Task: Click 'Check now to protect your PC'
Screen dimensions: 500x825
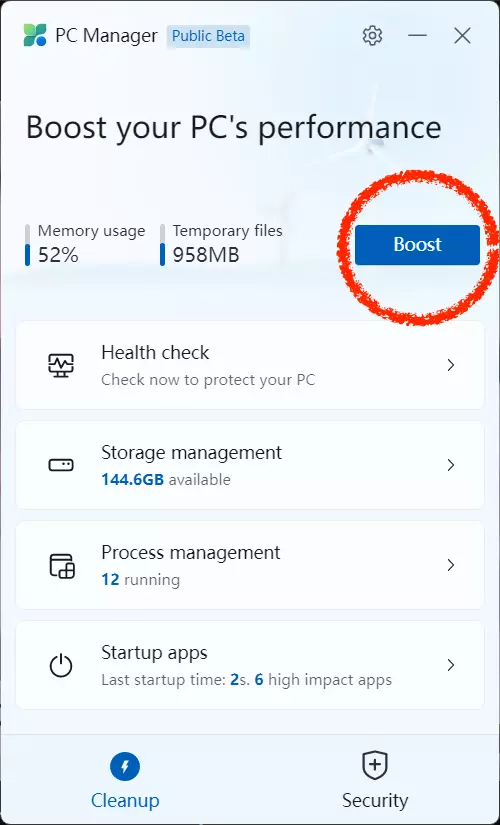Action: tap(208, 380)
